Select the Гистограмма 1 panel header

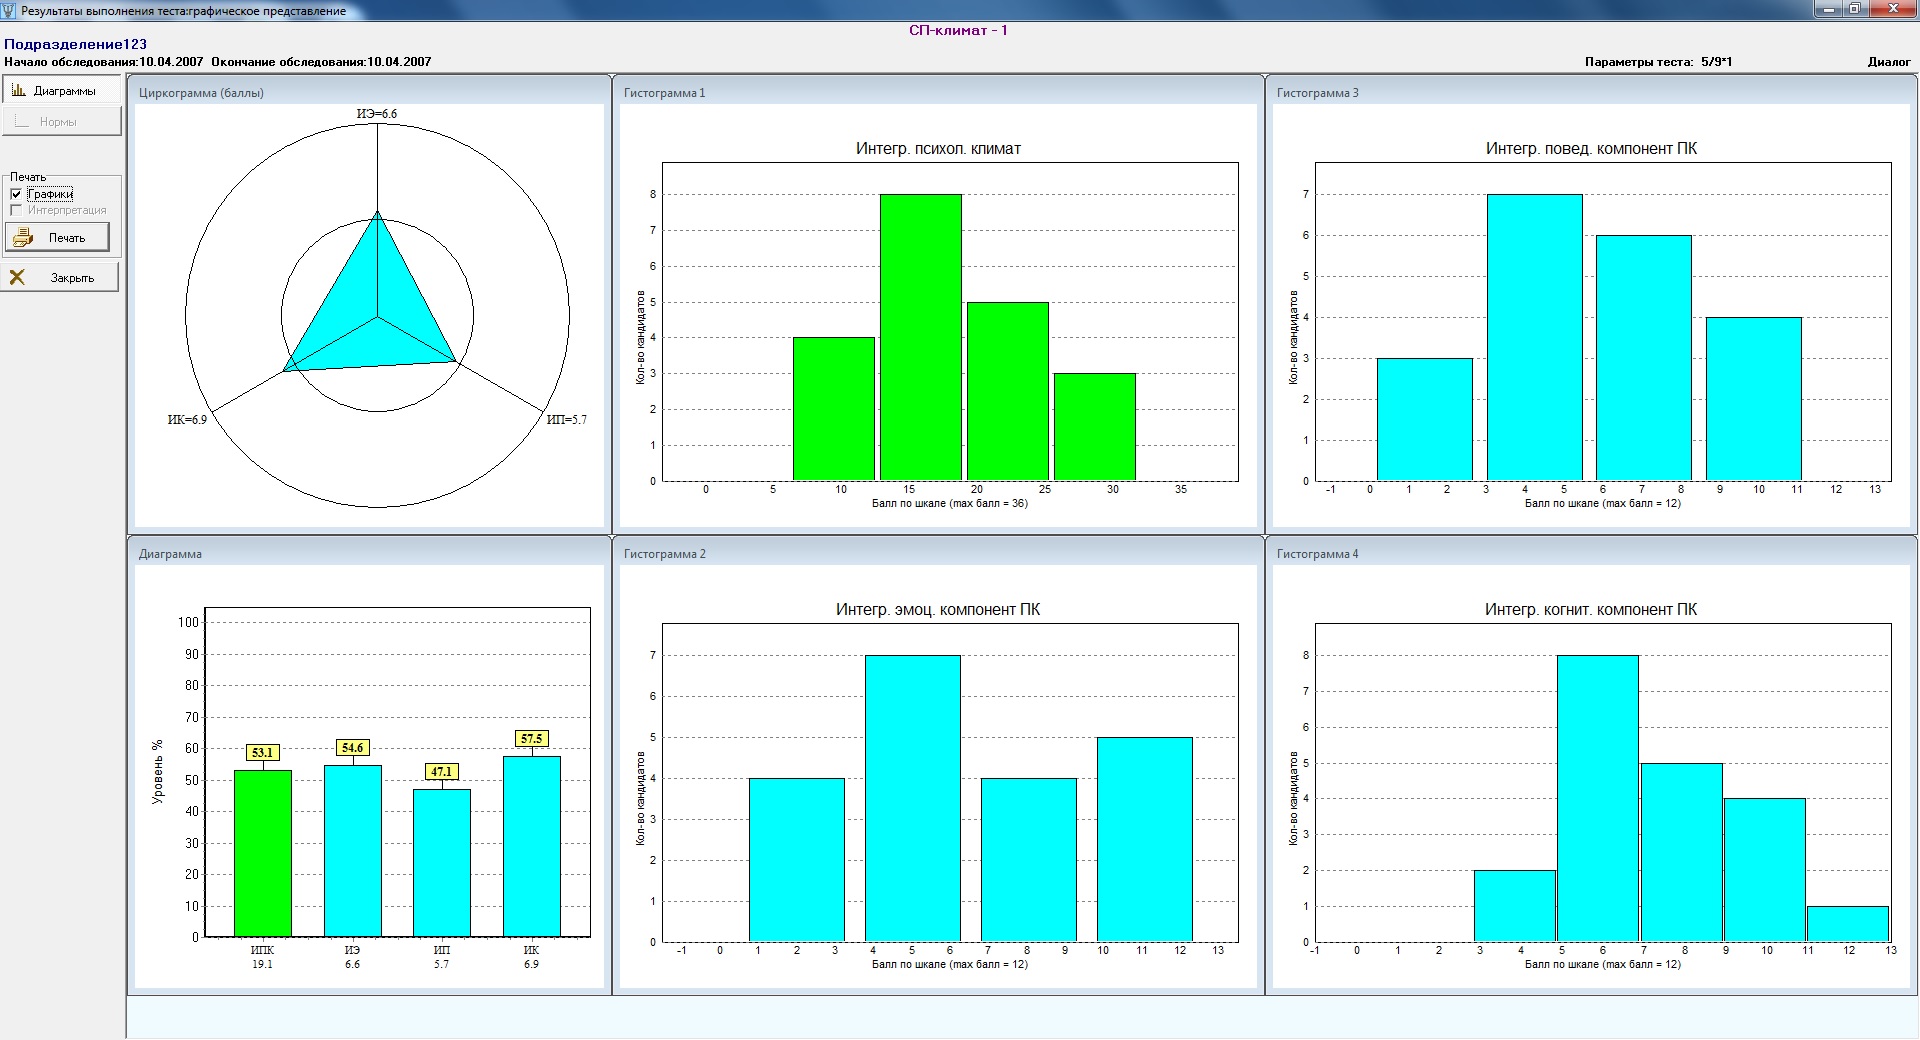[664, 93]
